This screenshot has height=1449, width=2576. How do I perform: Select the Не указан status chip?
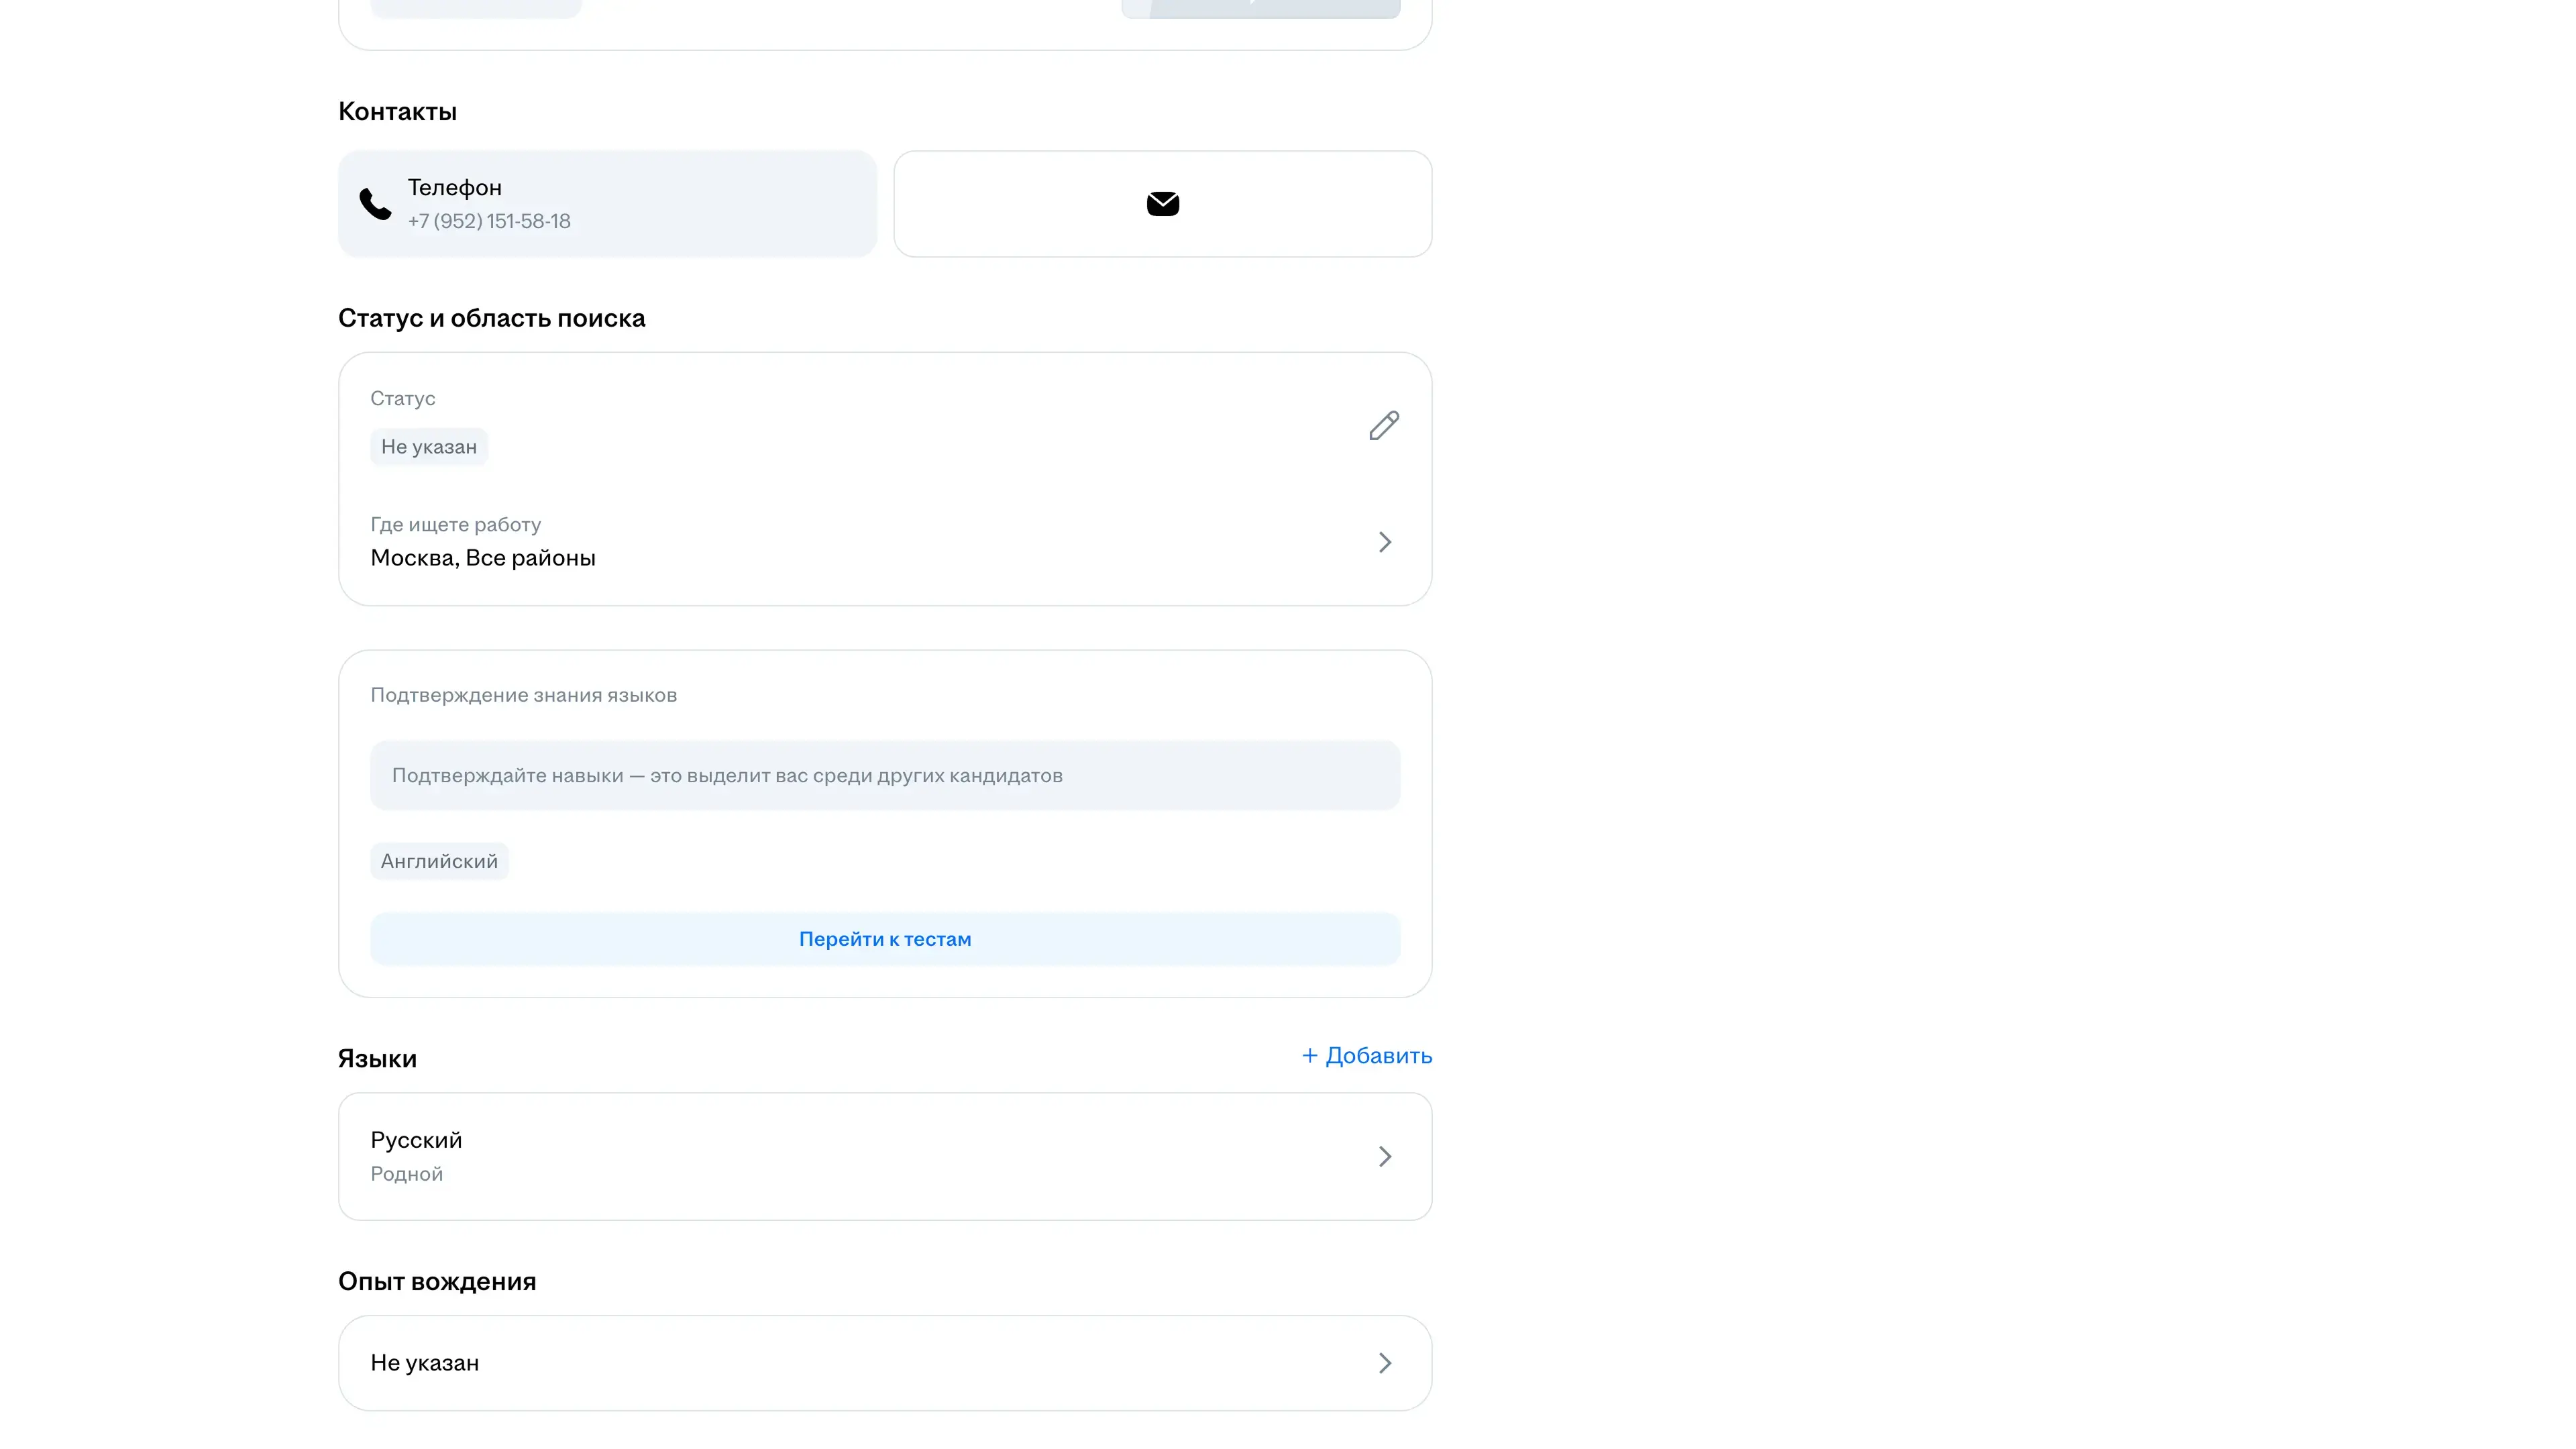pyautogui.click(x=428, y=447)
